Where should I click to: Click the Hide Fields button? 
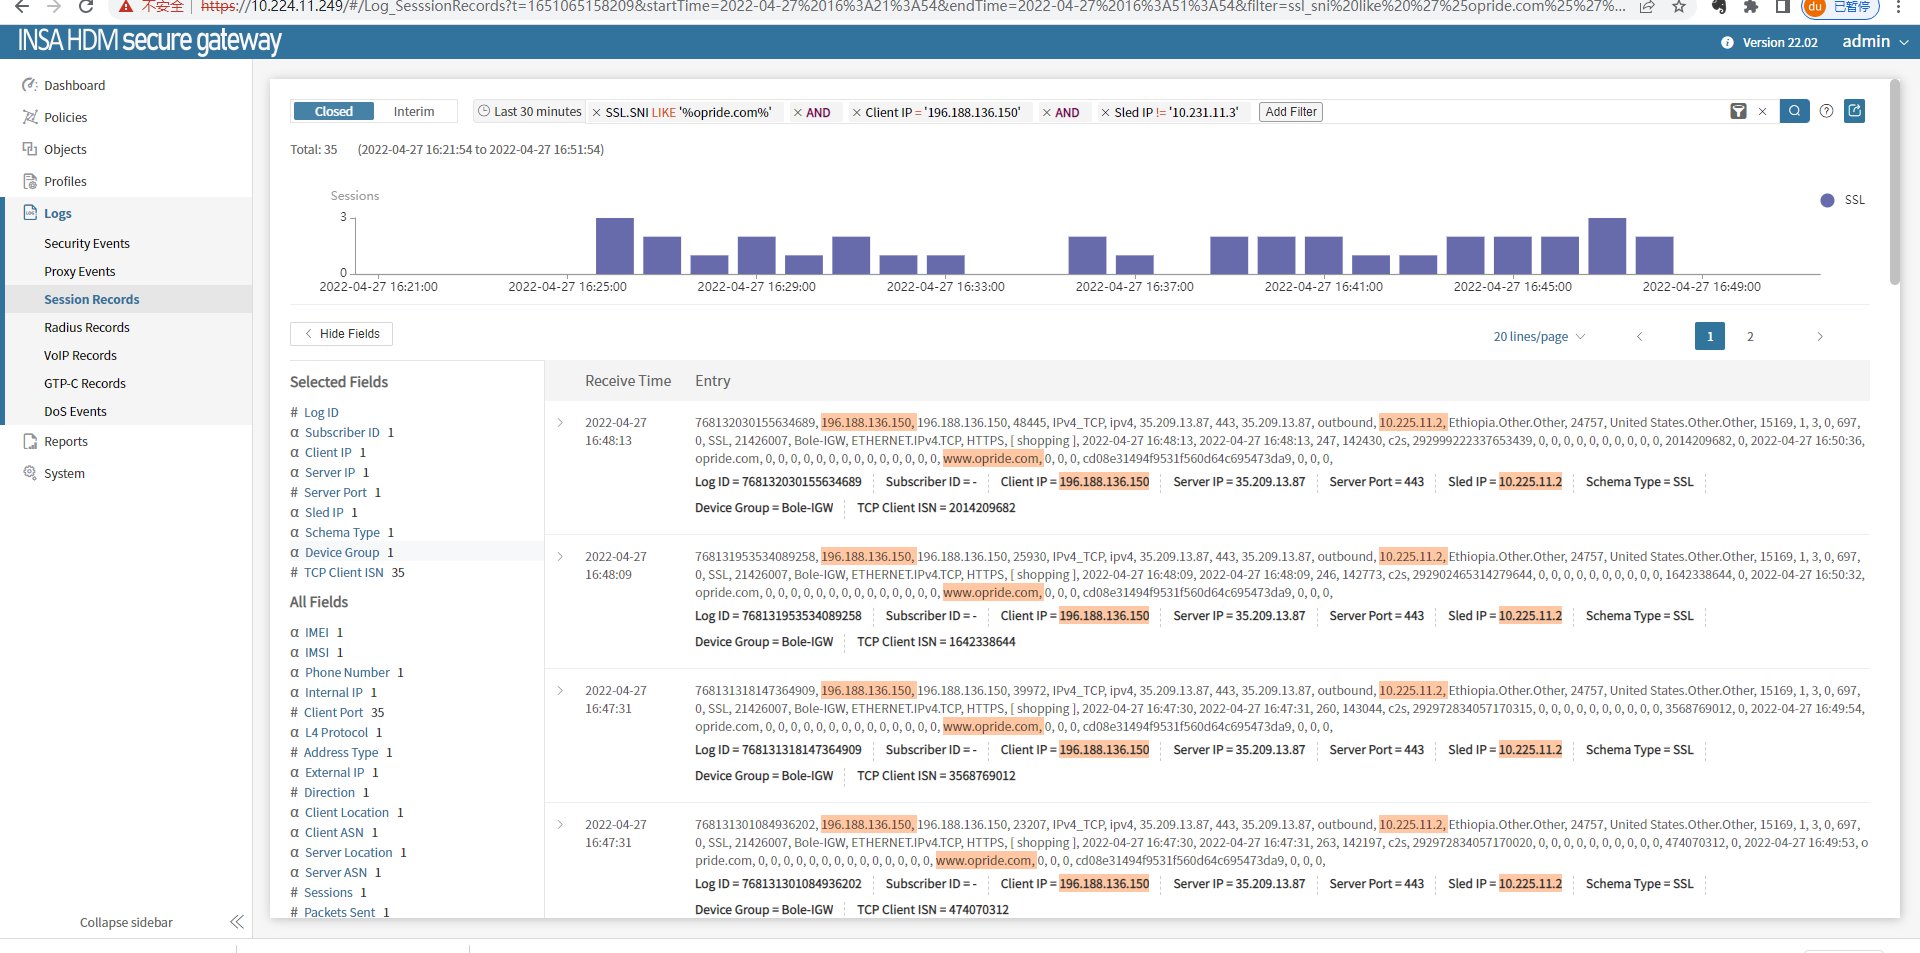pyautogui.click(x=341, y=334)
